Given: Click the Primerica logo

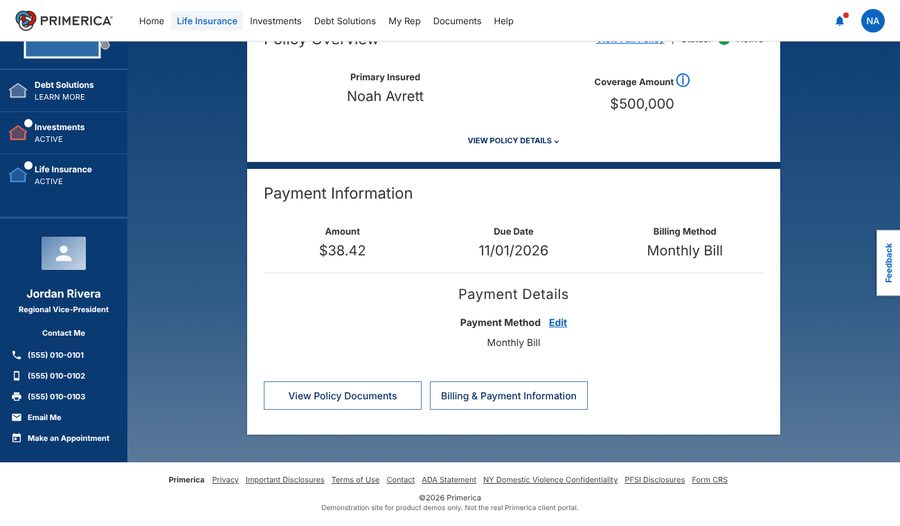Looking at the screenshot, I should [64, 21].
